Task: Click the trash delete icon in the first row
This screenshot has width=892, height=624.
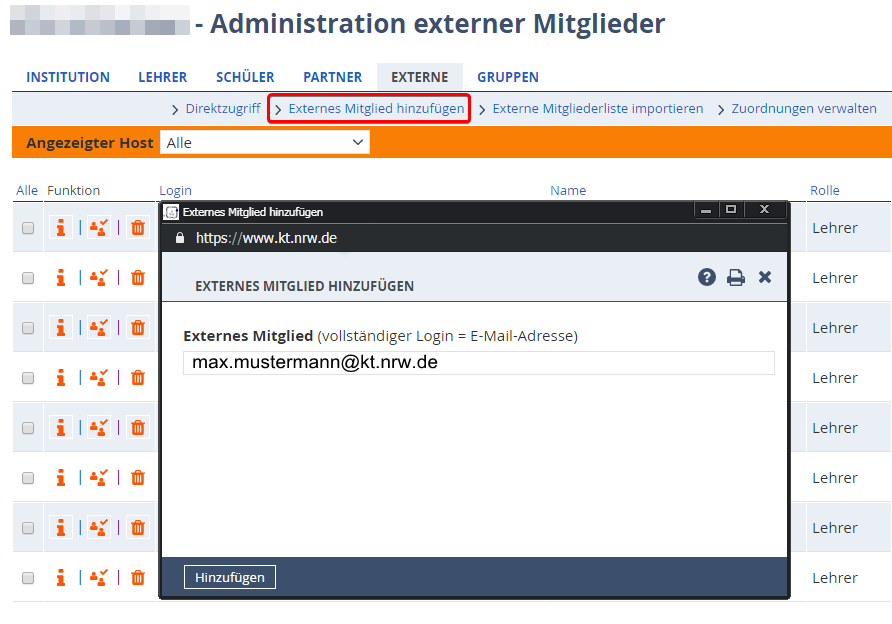Action: click(137, 227)
